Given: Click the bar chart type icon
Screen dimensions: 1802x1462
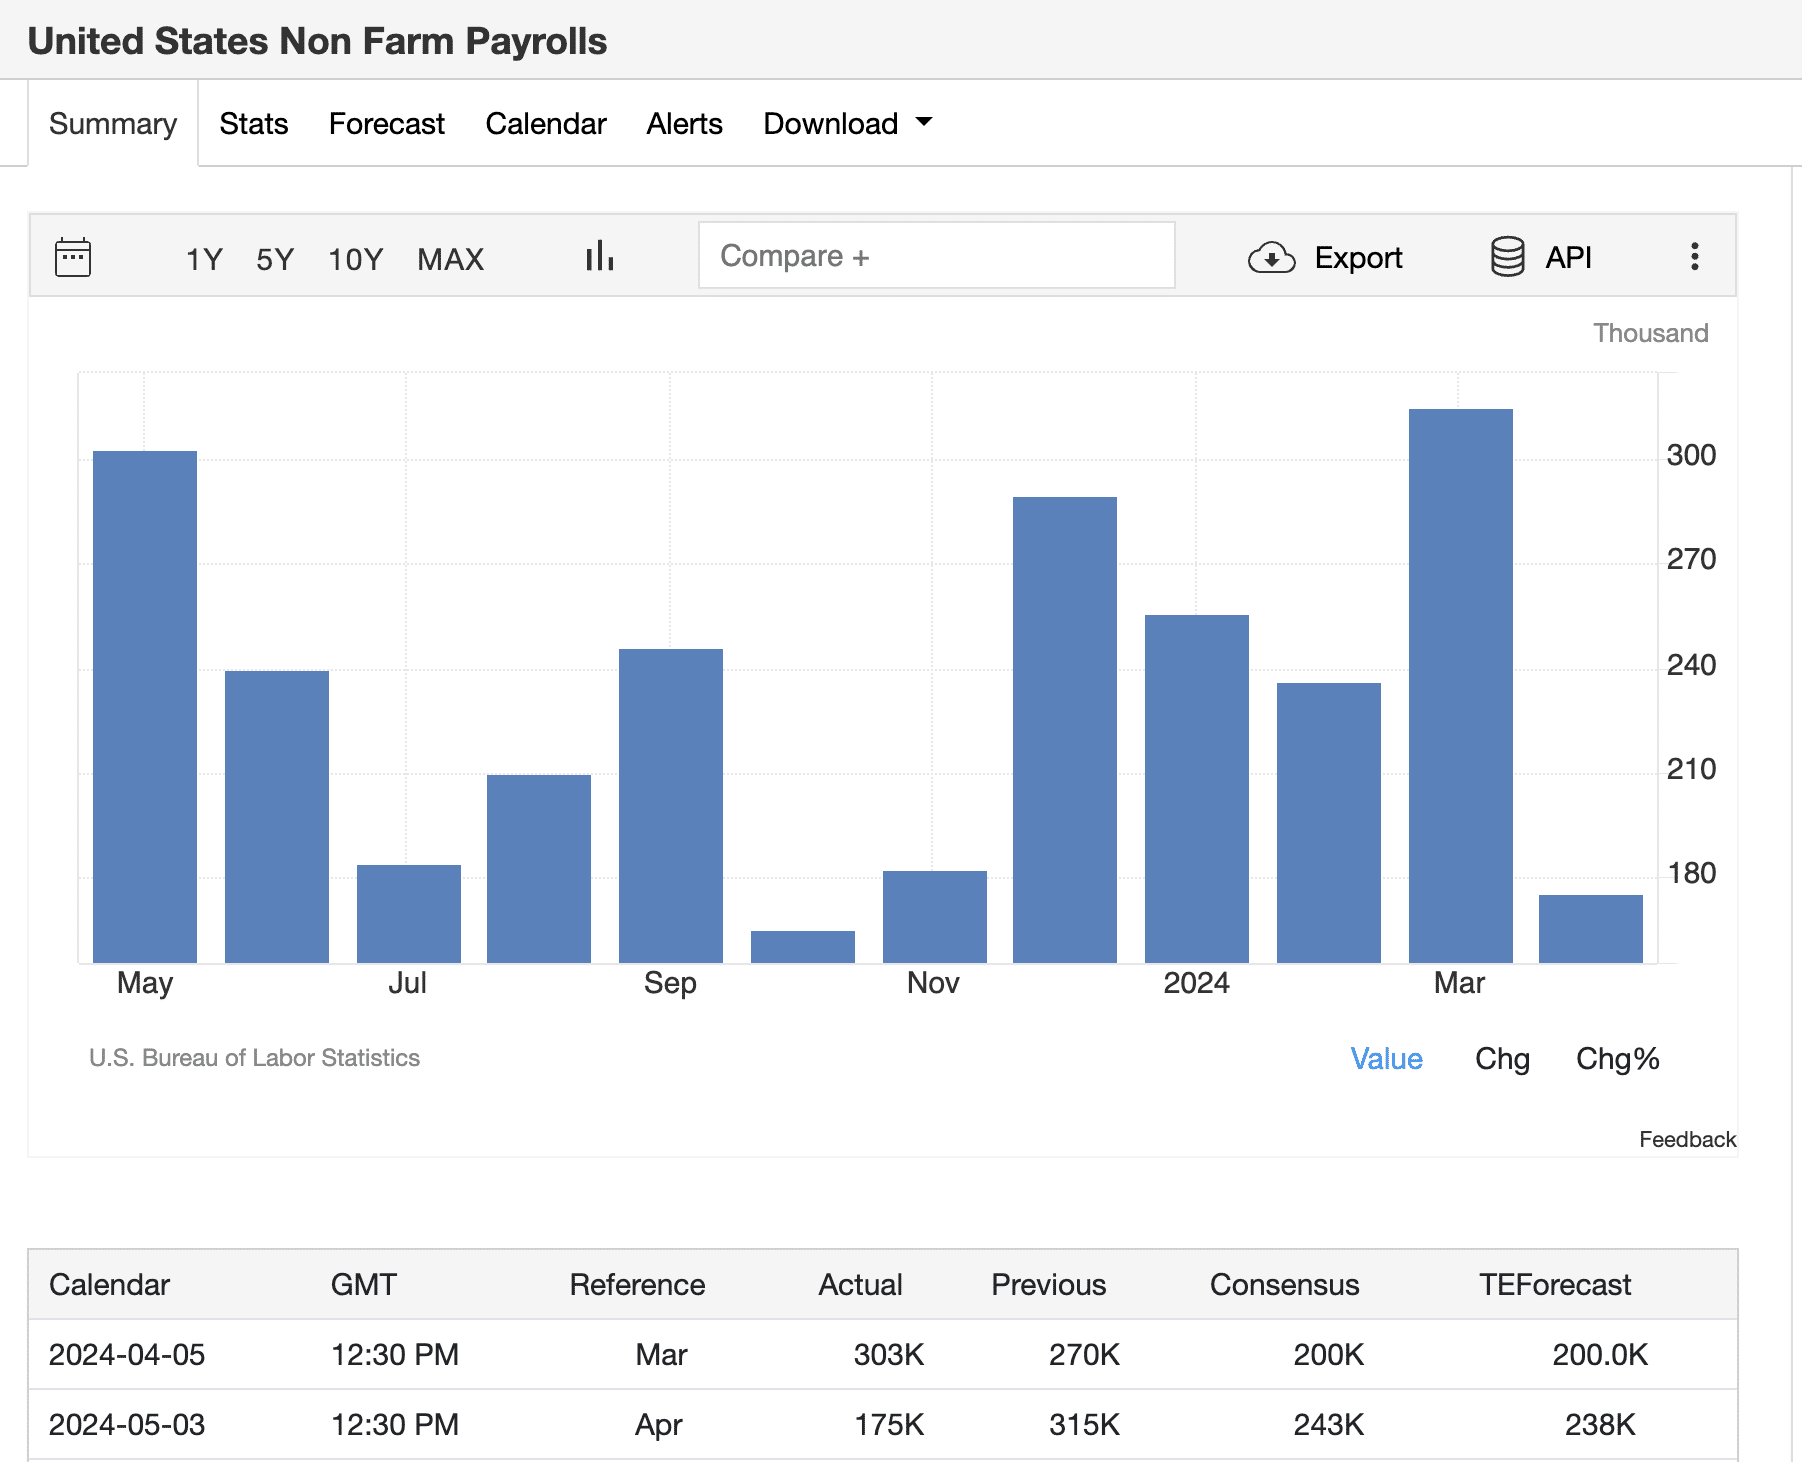Looking at the screenshot, I should pyautogui.click(x=599, y=257).
